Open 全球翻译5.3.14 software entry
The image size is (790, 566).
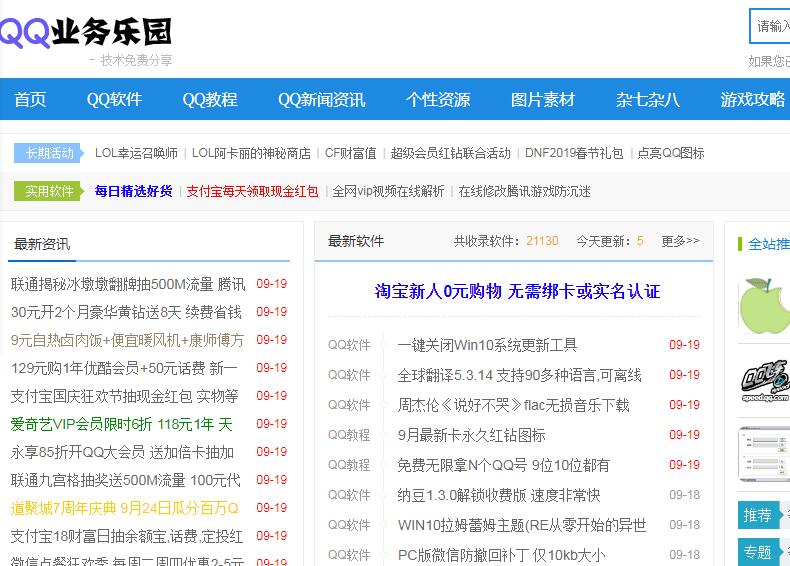click(x=519, y=375)
